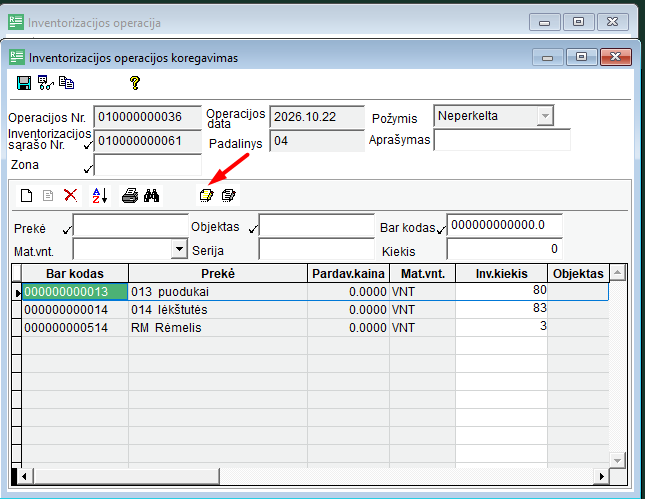Viewport: 645px width, 499px height.
Task: Click the Objektas input field
Action: click(x=316, y=225)
